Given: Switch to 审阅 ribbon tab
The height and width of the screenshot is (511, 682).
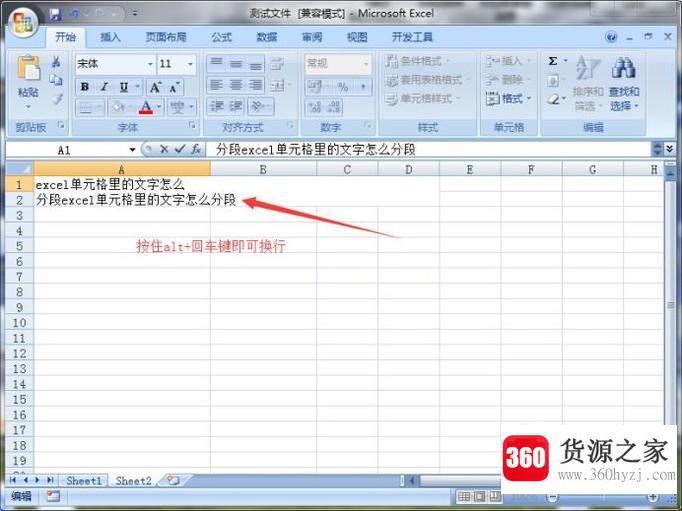Looking at the screenshot, I should [x=312, y=37].
